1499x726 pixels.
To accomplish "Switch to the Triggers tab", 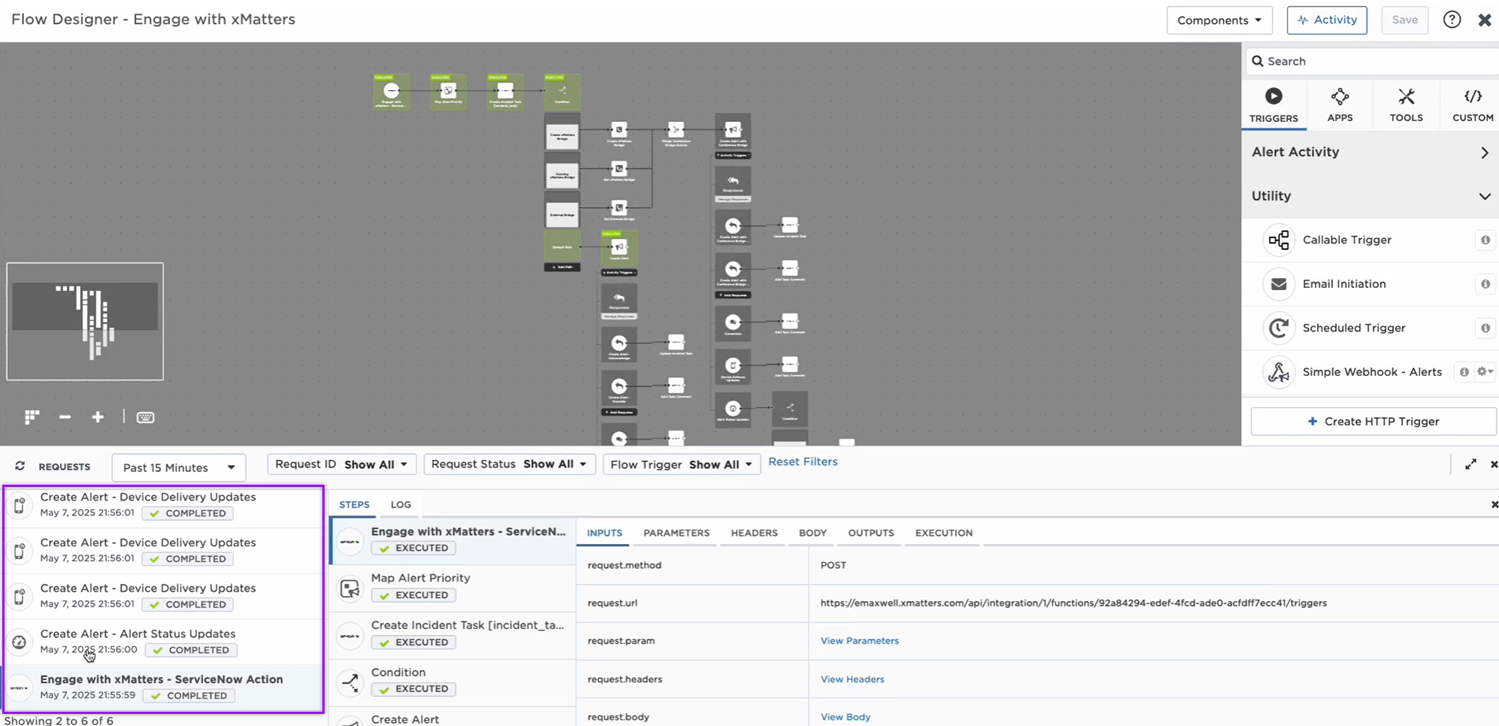I will pyautogui.click(x=1273, y=105).
